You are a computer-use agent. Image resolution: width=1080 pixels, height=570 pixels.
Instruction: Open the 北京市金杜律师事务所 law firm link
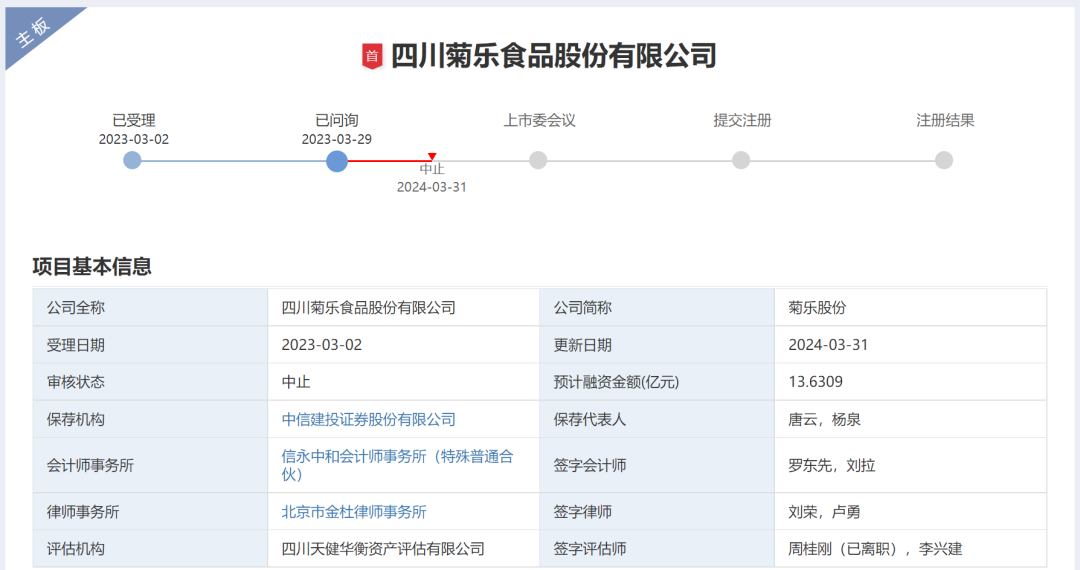[x=354, y=511]
